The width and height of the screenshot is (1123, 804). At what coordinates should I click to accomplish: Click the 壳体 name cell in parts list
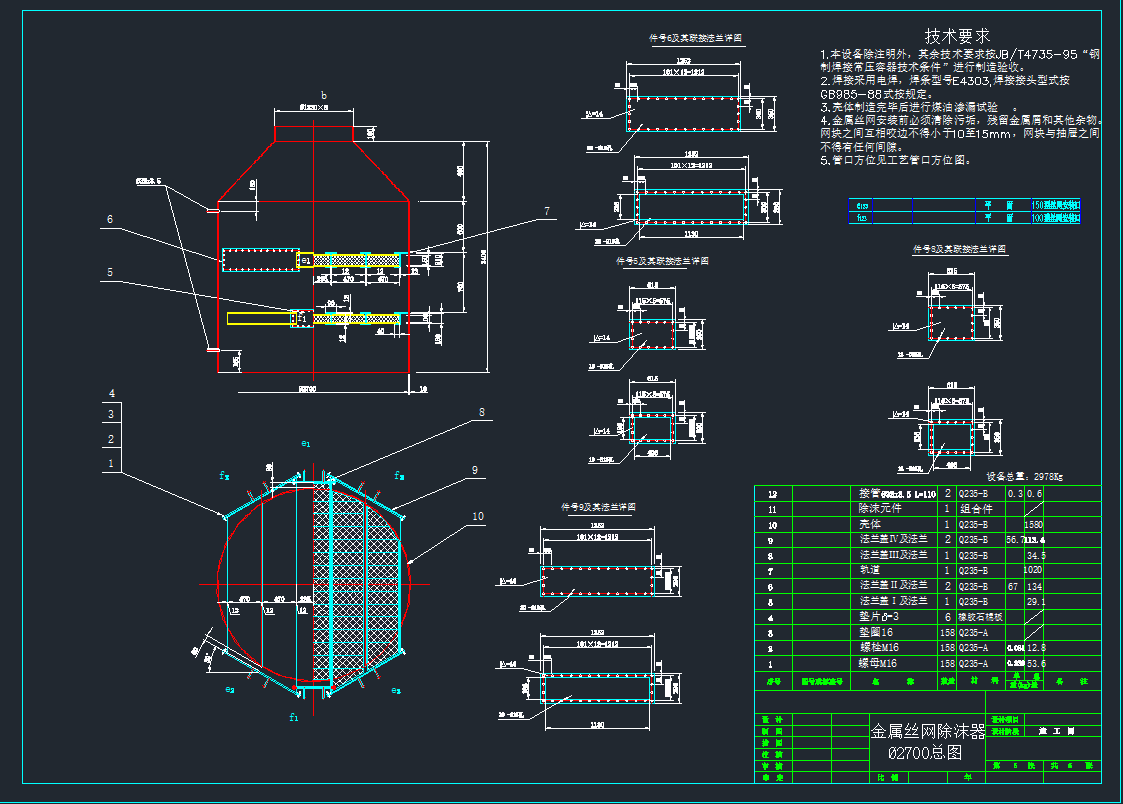870,524
